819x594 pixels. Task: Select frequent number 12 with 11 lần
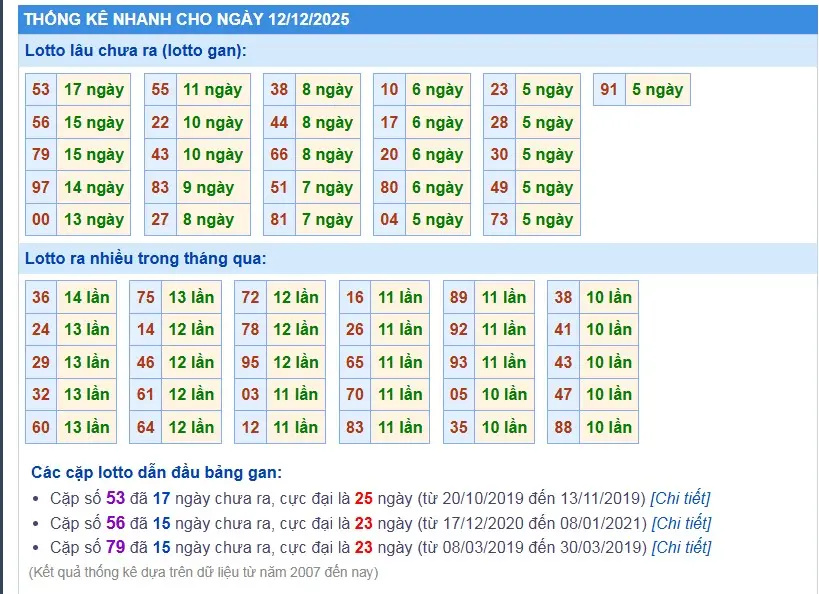point(281,427)
